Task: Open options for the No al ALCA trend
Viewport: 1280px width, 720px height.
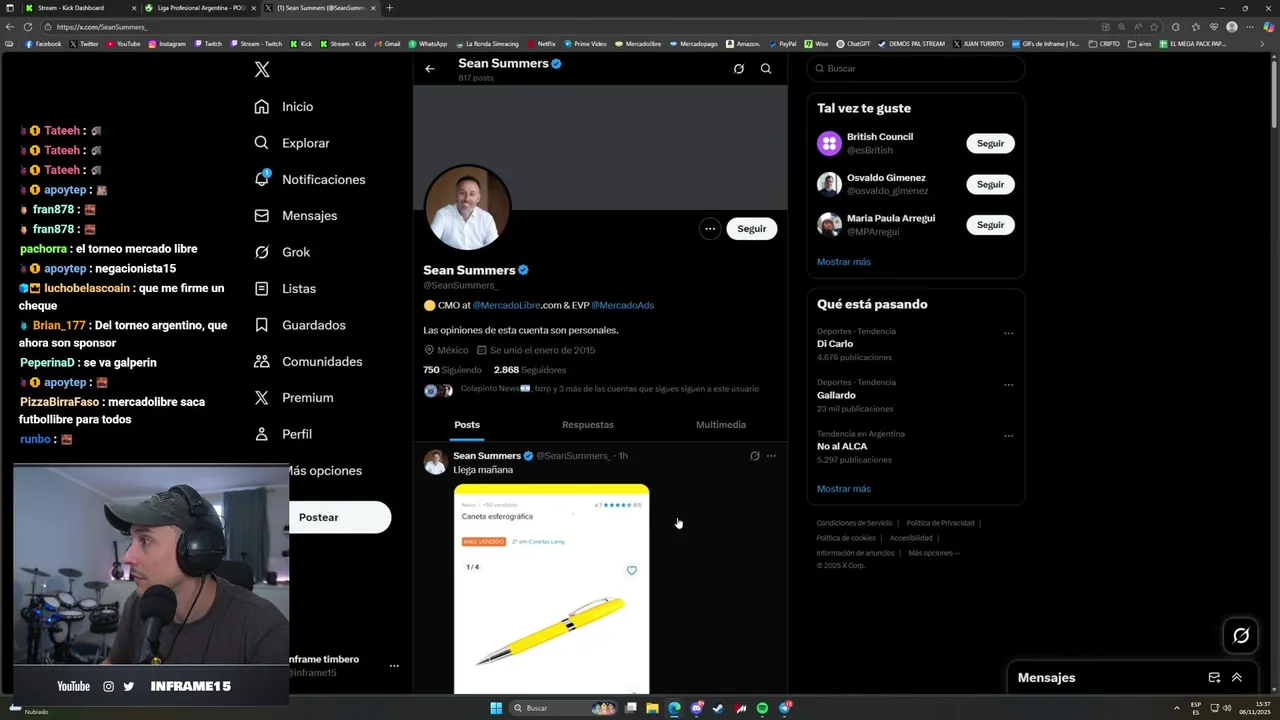Action: point(1008,436)
